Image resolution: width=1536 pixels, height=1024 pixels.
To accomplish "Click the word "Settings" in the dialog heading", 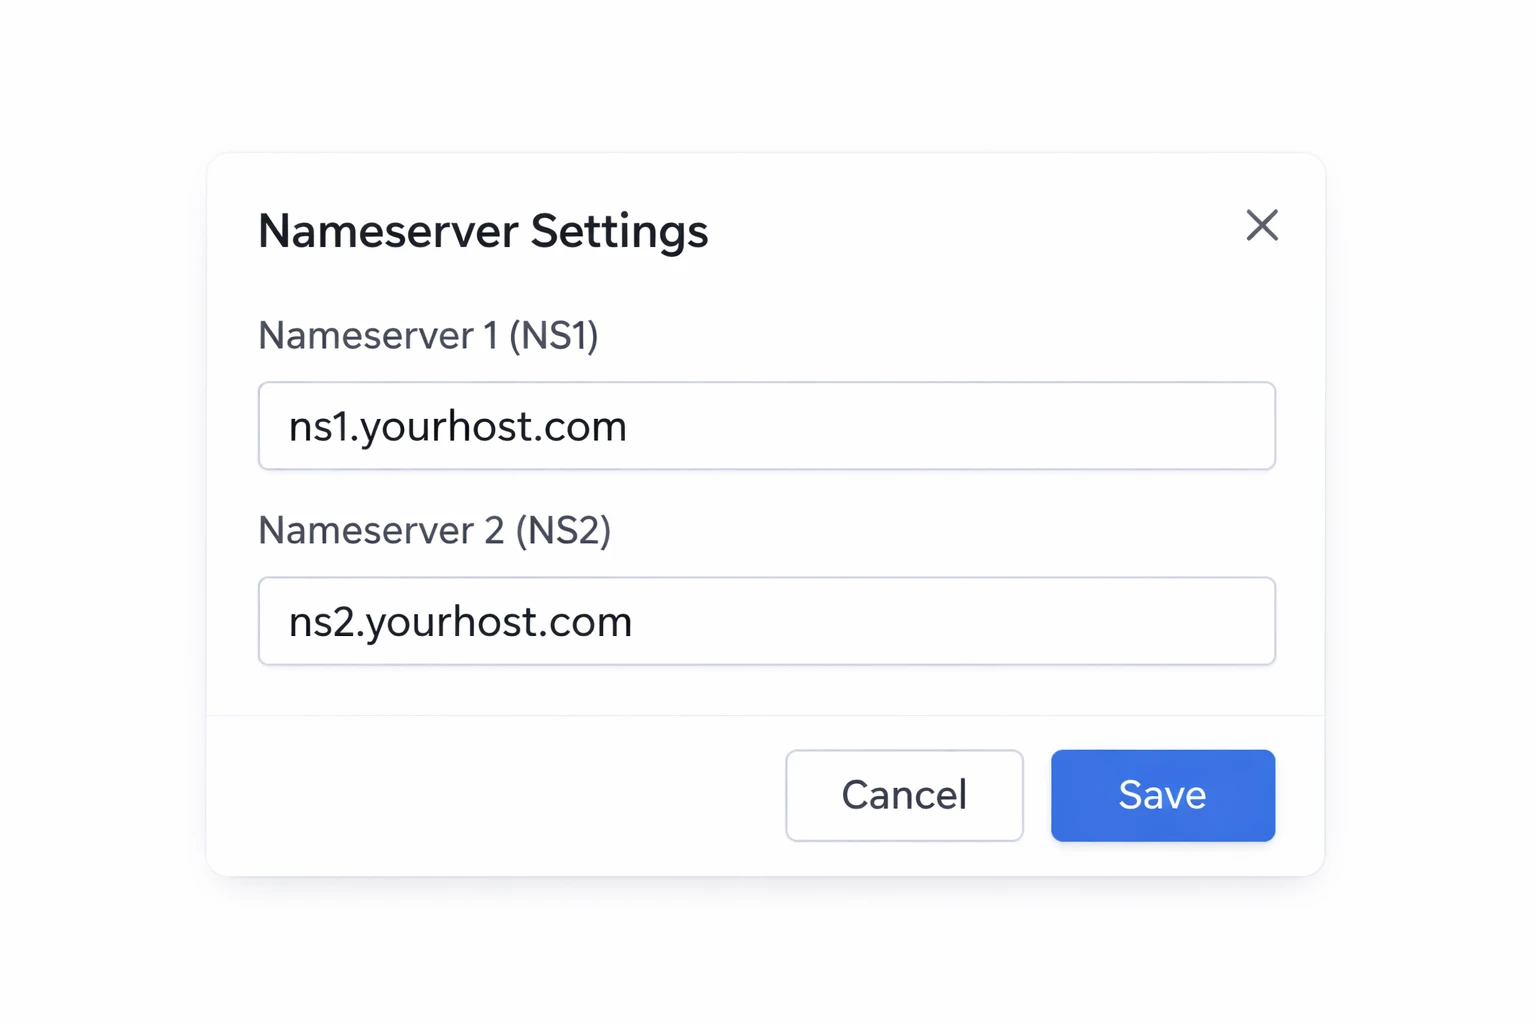I will (x=619, y=231).
